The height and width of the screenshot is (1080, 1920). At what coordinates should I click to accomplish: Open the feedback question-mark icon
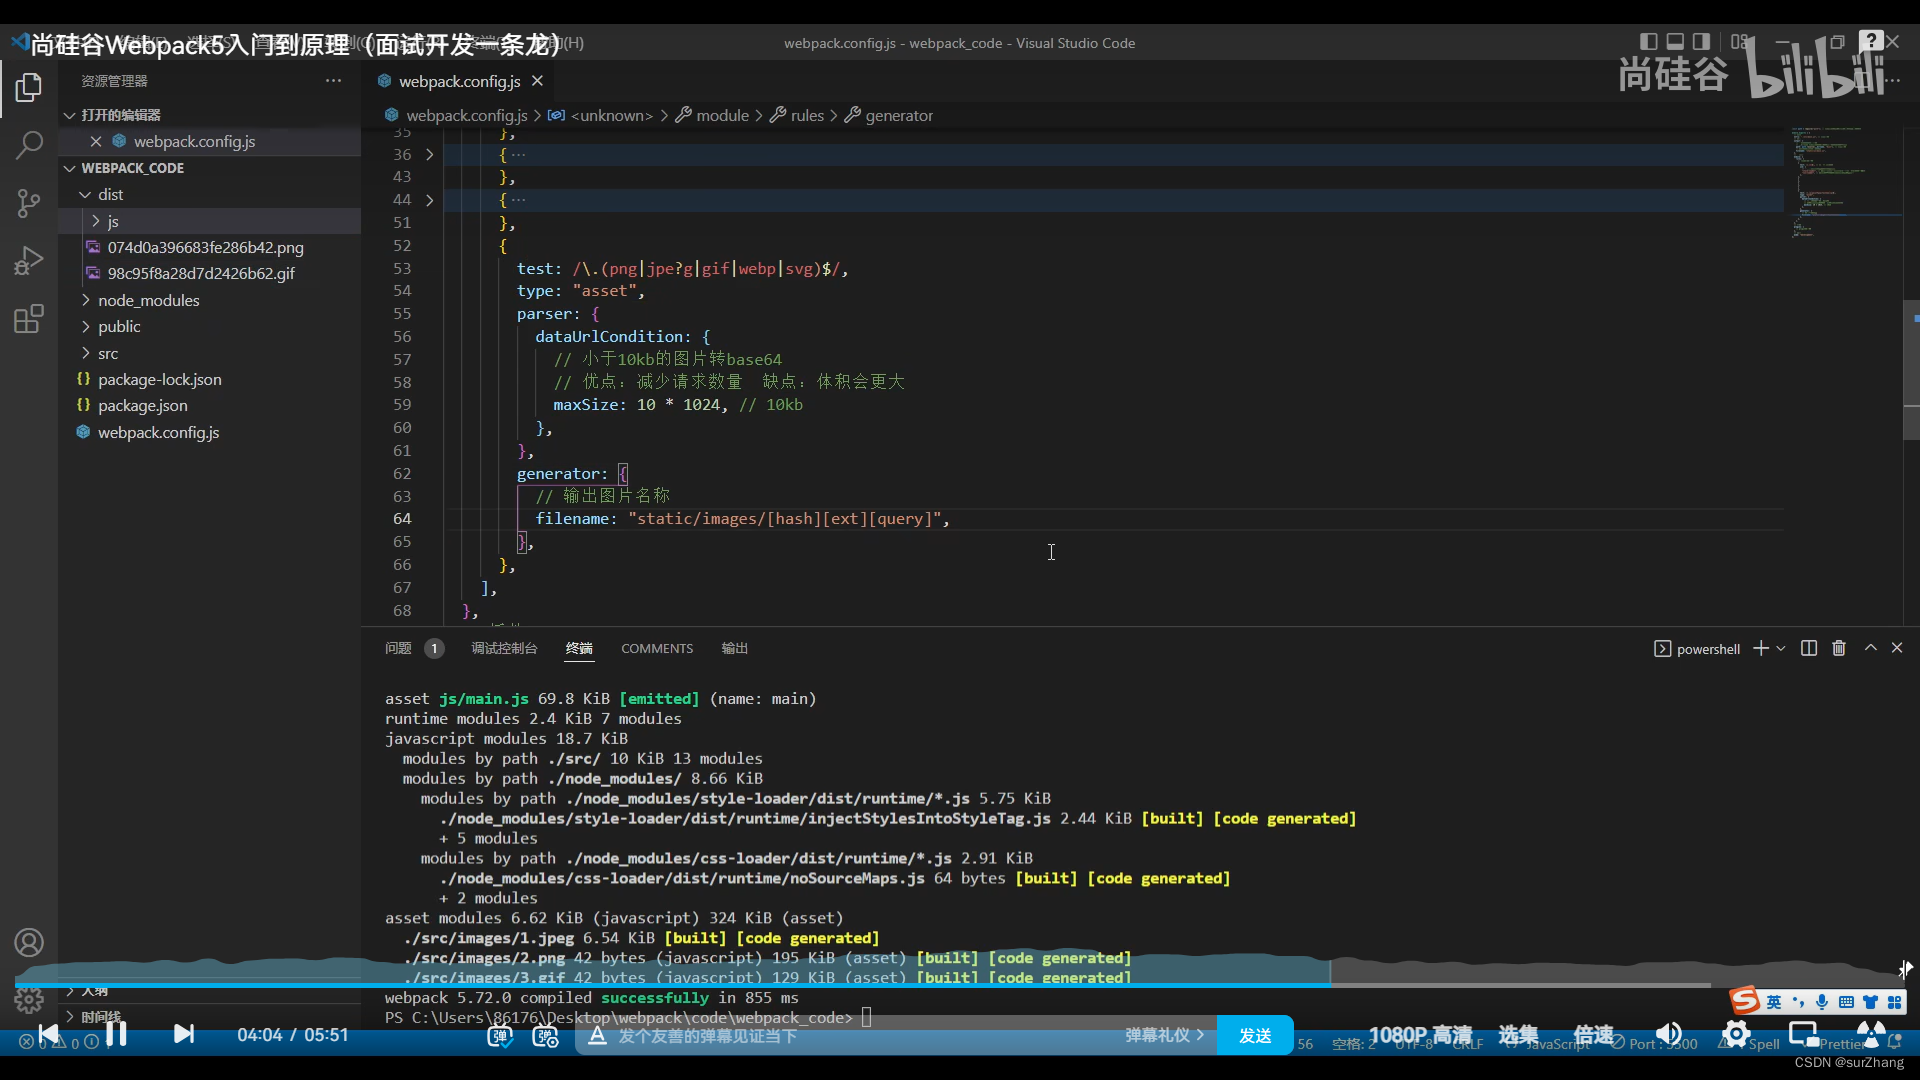[1871, 40]
